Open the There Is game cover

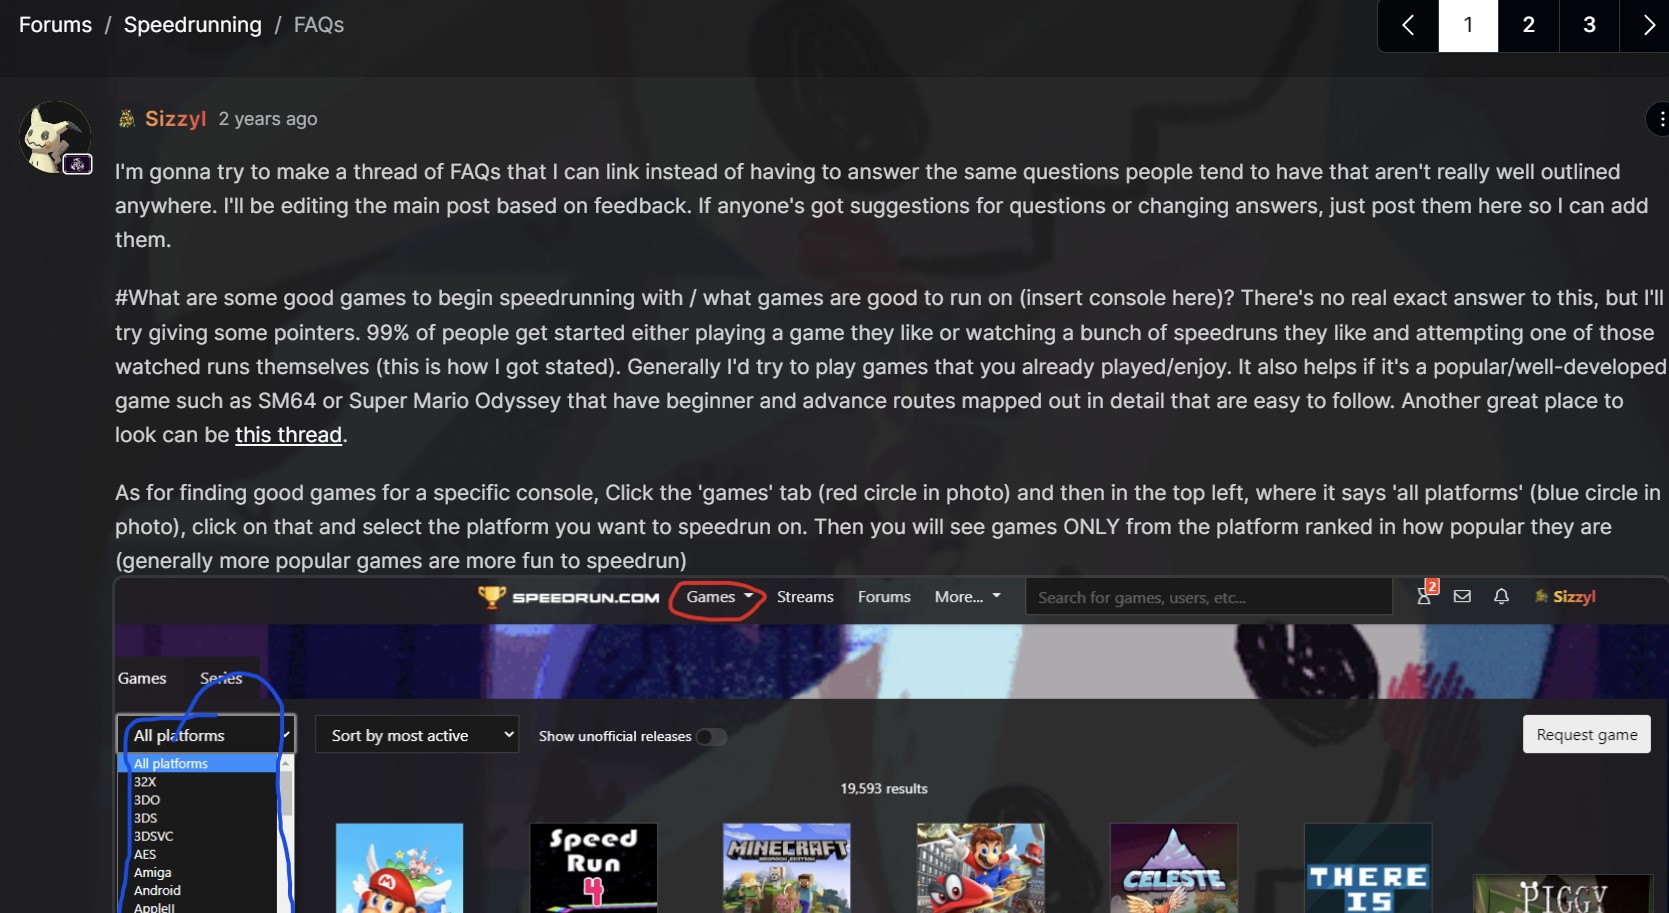pyautogui.click(x=1368, y=868)
